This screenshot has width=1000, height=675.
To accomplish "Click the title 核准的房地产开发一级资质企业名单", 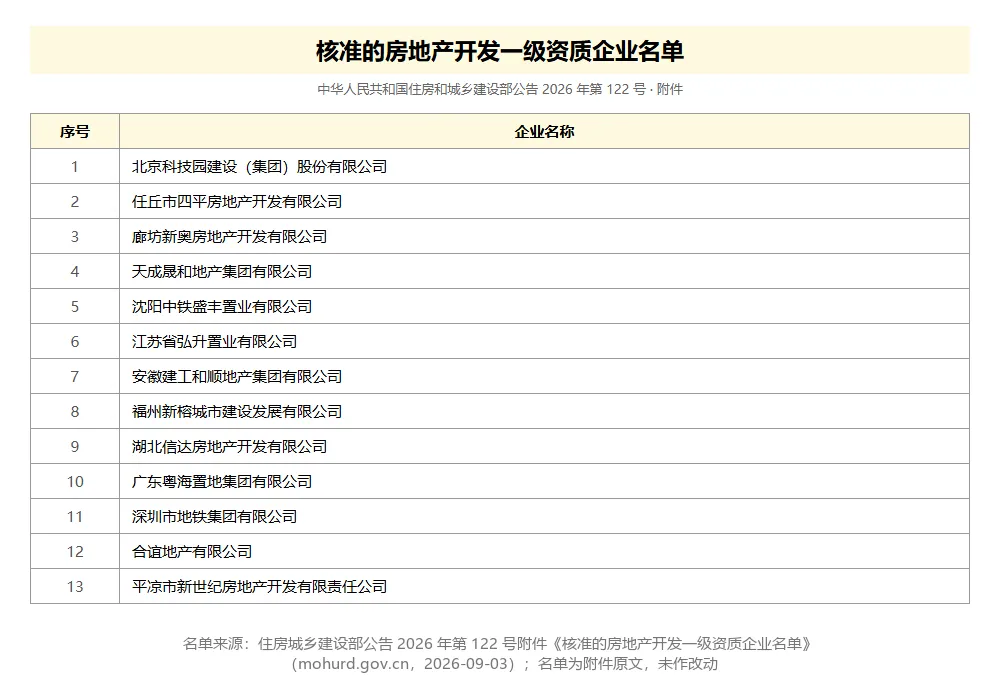I will click(499, 51).
